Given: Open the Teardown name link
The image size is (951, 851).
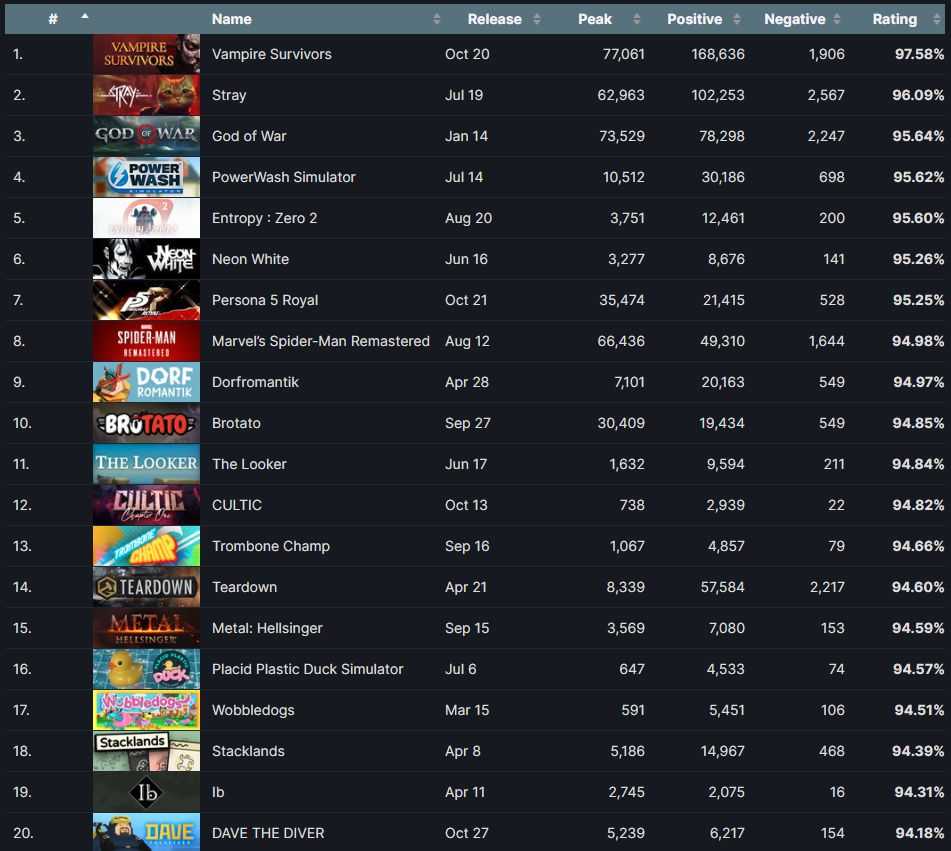Looking at the screenshot, I should coord(244,587).
